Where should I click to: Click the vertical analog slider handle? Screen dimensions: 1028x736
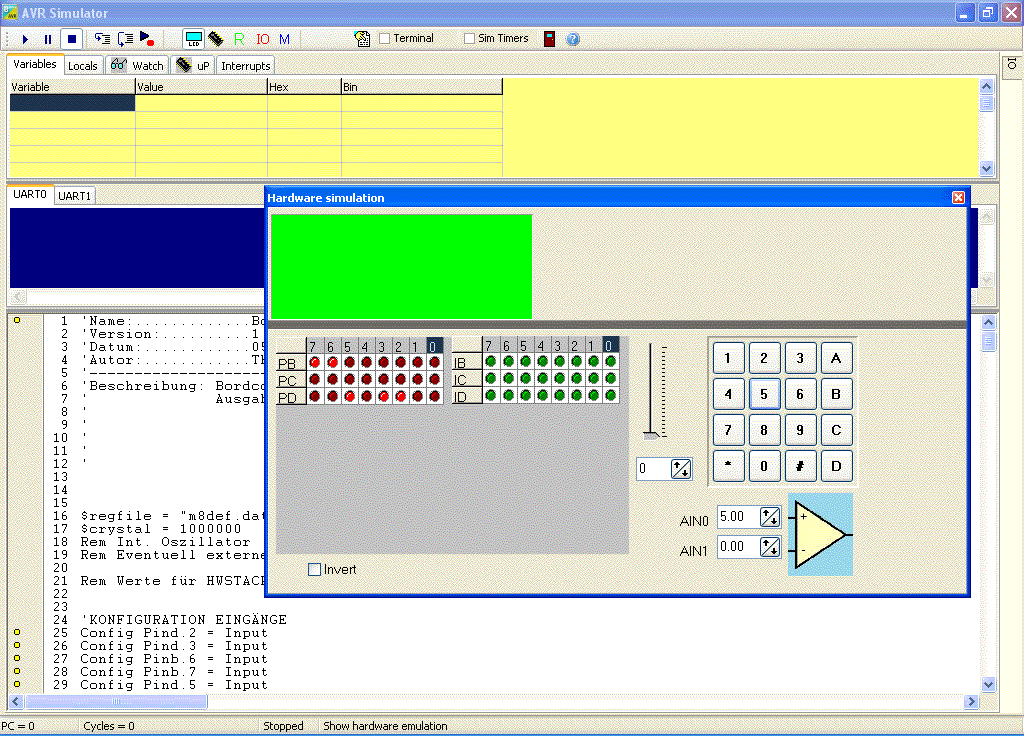pos(651,435)
